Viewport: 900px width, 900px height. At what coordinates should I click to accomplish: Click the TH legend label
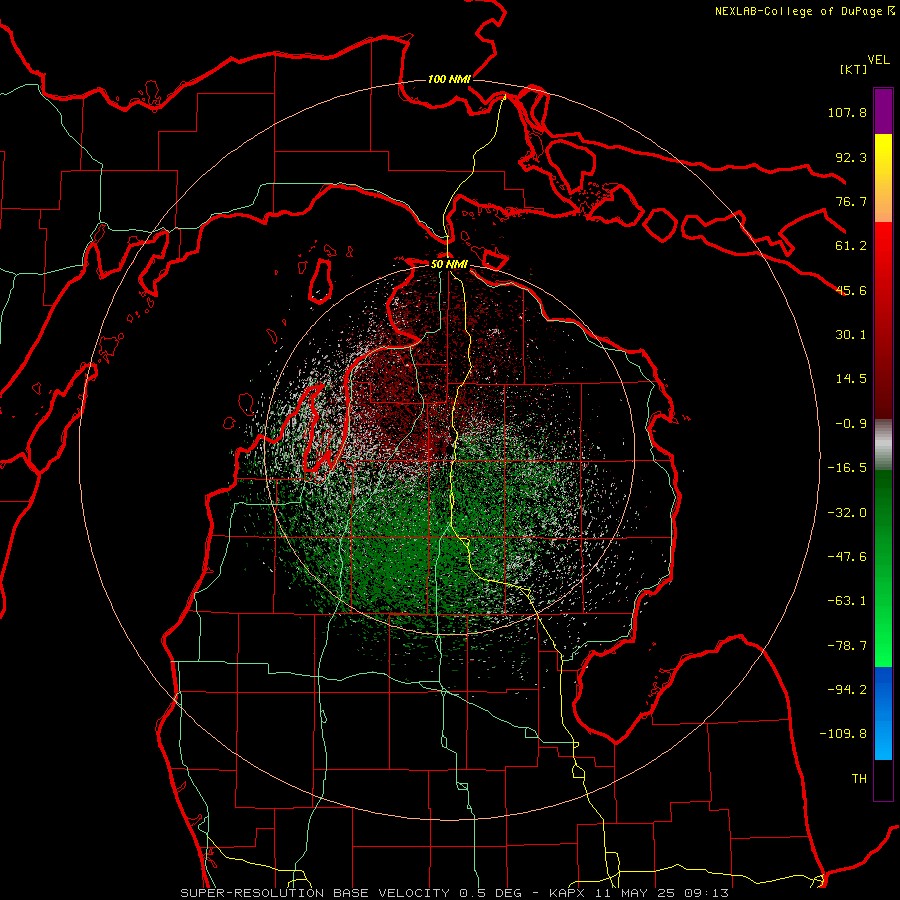click(859, 779)
